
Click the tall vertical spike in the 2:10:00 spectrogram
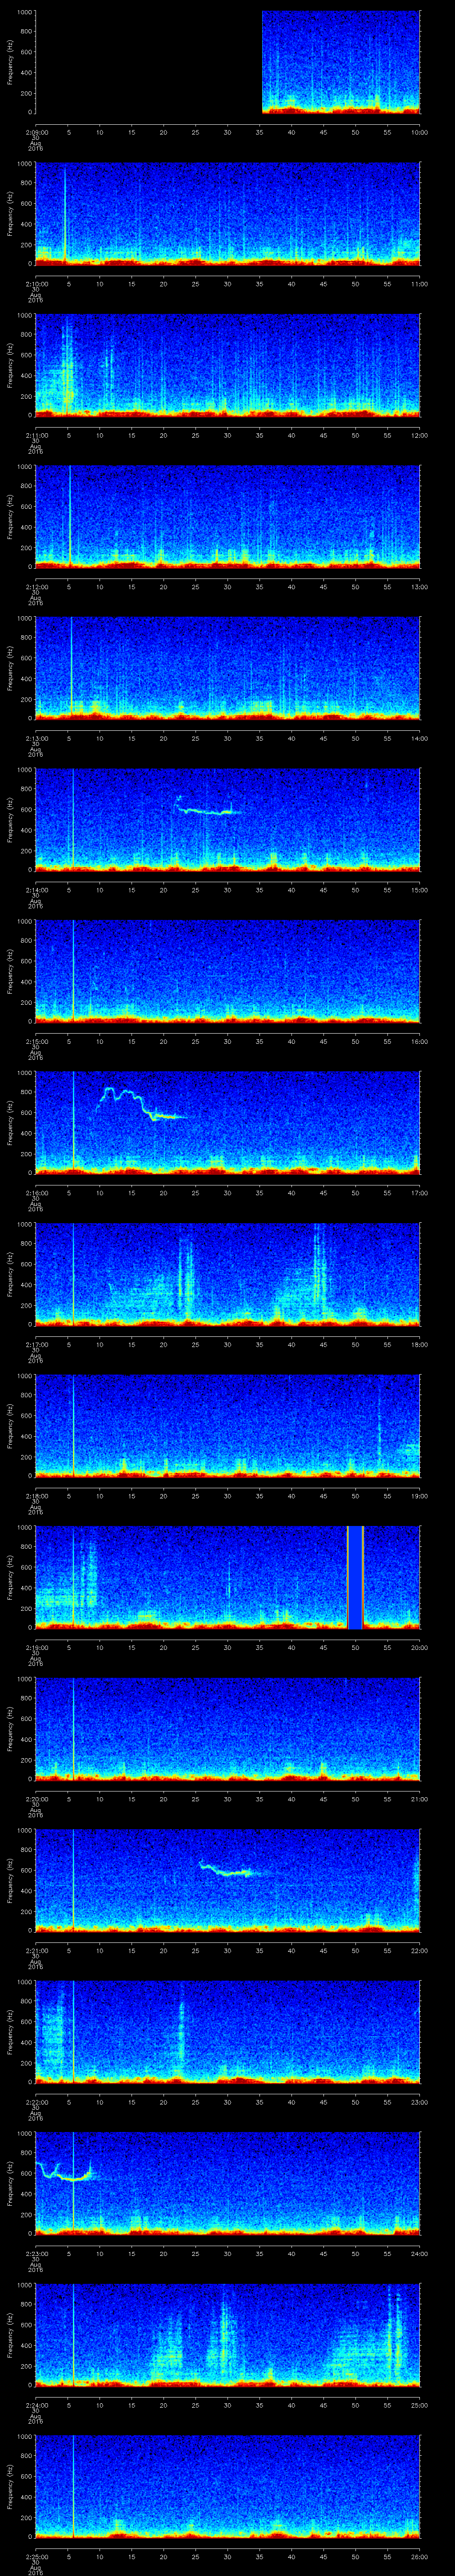tap(65, 215)
